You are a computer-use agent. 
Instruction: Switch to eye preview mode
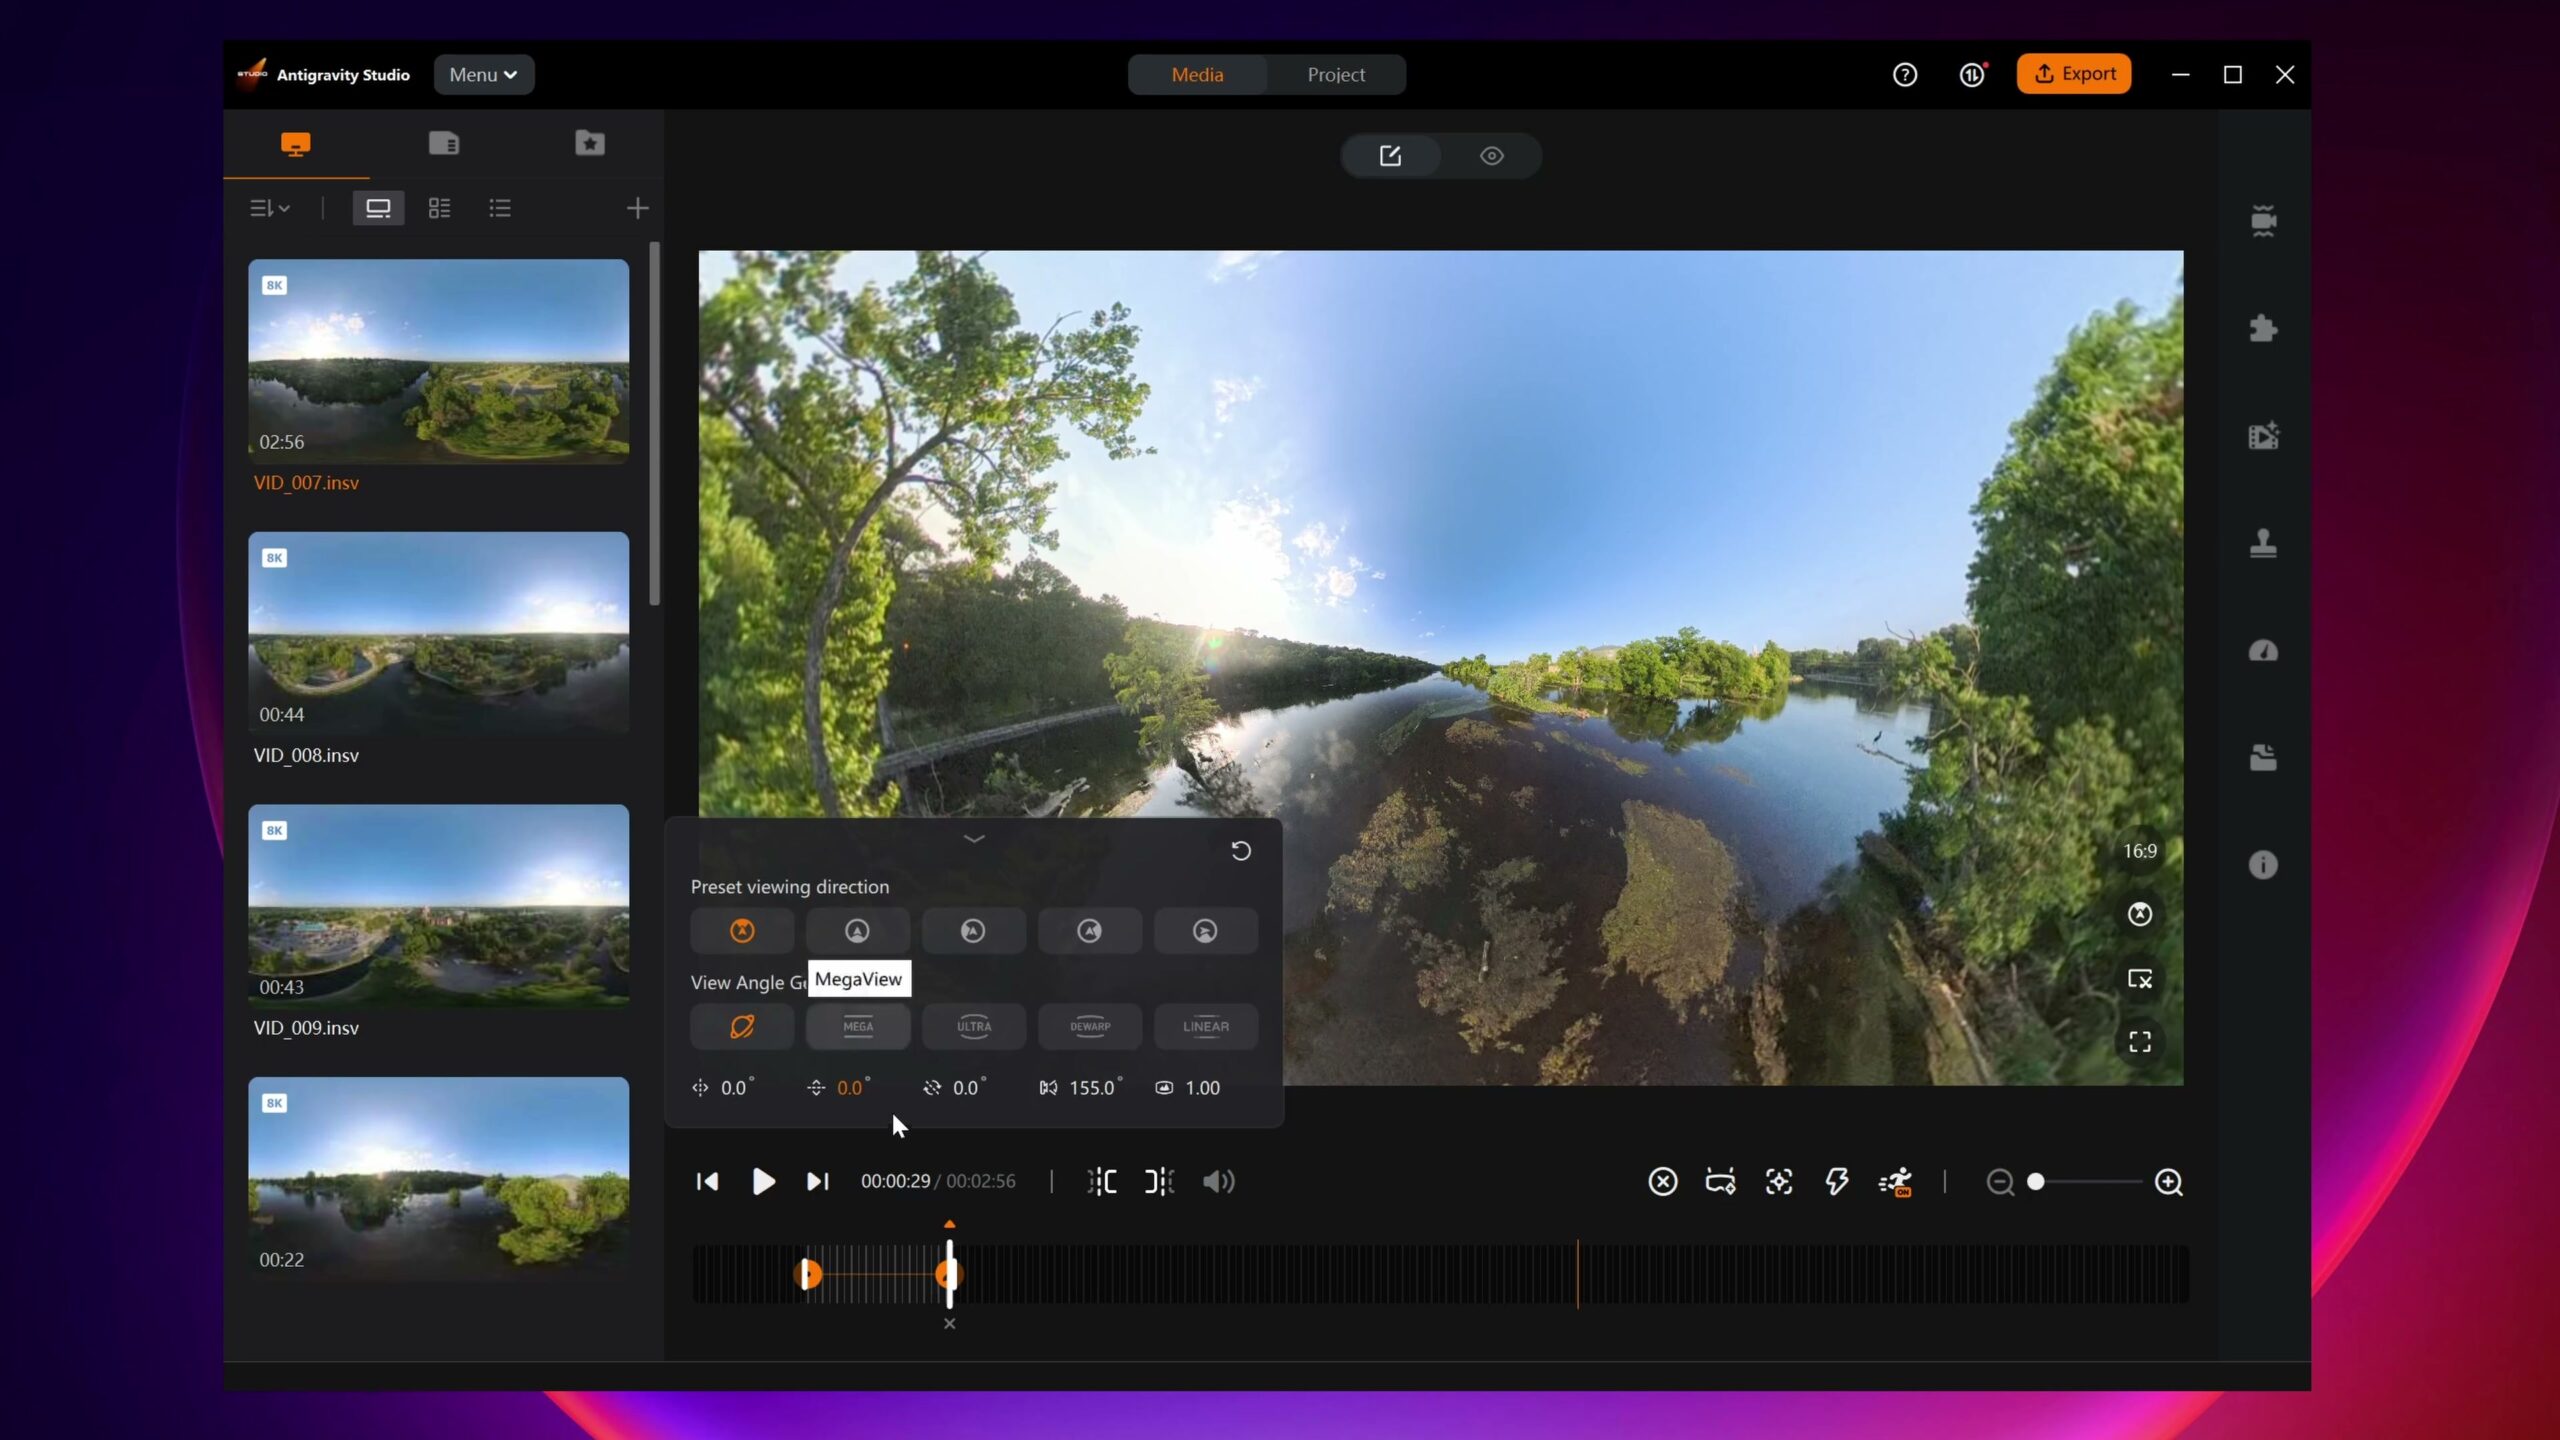1491,156
